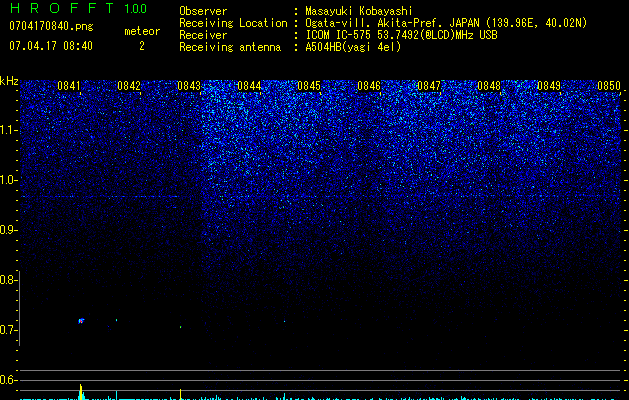This screenshot has width=629, height=400.
Task: Click the 0844 time marker
Action: pyautogui.click(x=249, y=86)
